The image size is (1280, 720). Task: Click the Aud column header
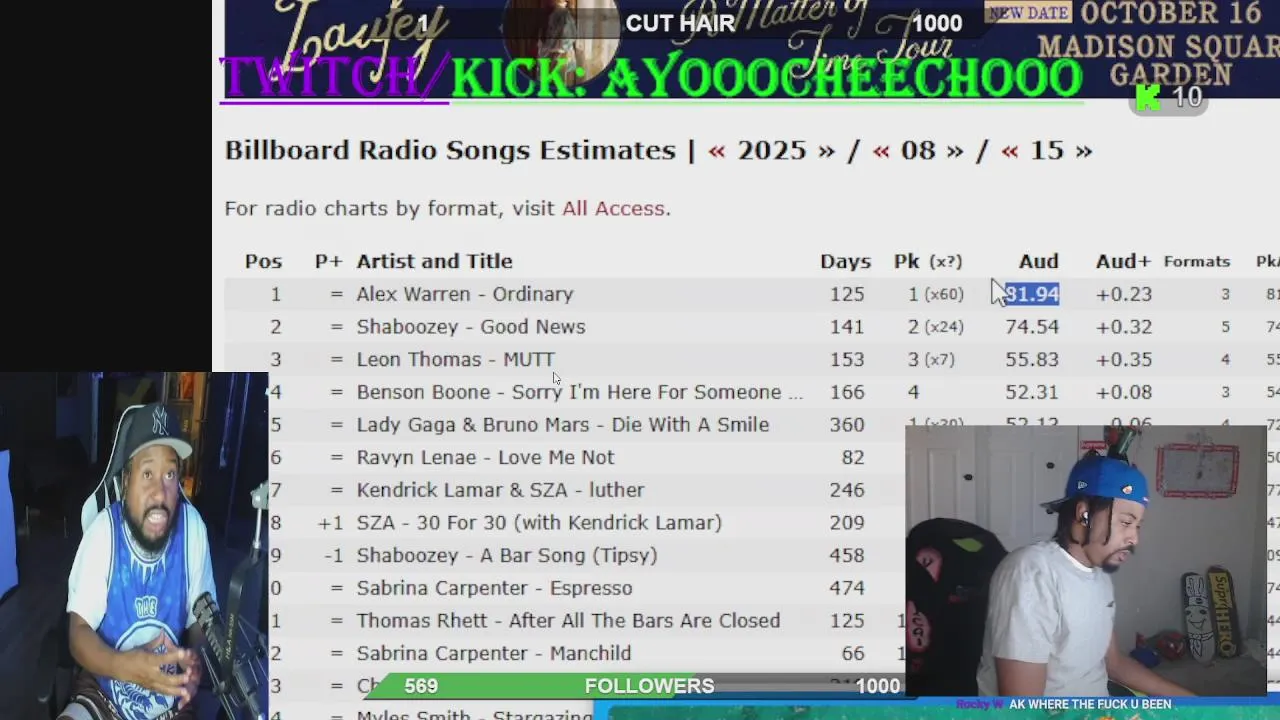tap(1038, 261)
